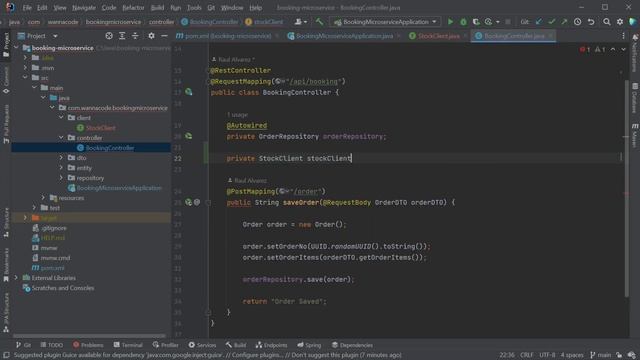Image resolution: width=640 pixels, height=360 pixels.
Task: Open Search Everywhere magnifier icon
Action: [x=607, y=22]
